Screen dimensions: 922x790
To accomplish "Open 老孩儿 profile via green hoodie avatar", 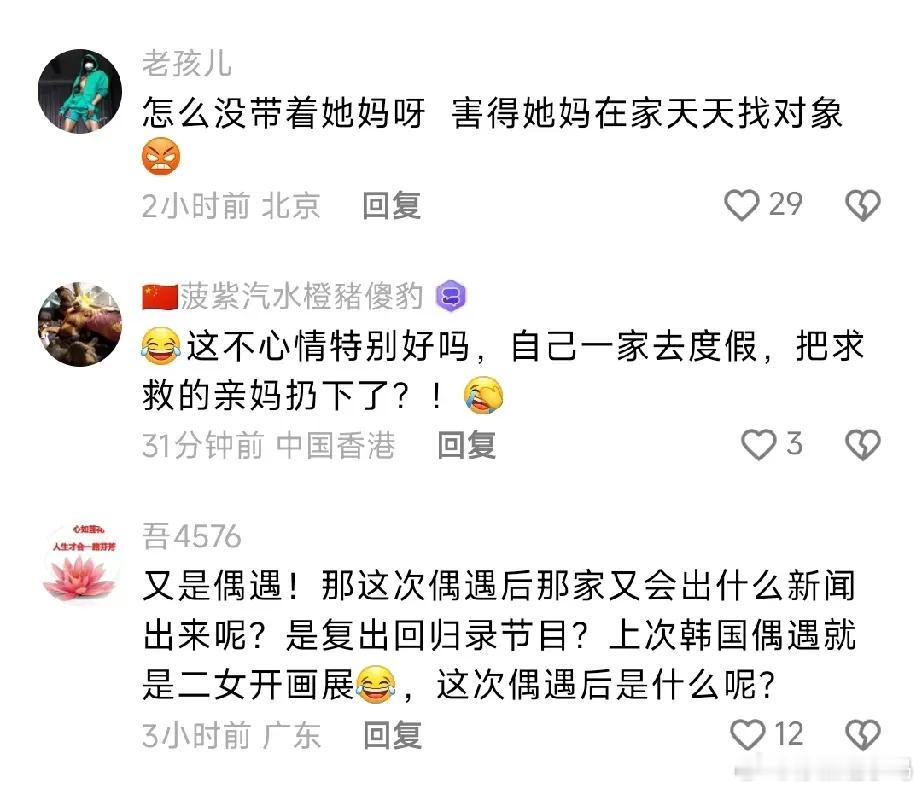I will coord(80,91).
